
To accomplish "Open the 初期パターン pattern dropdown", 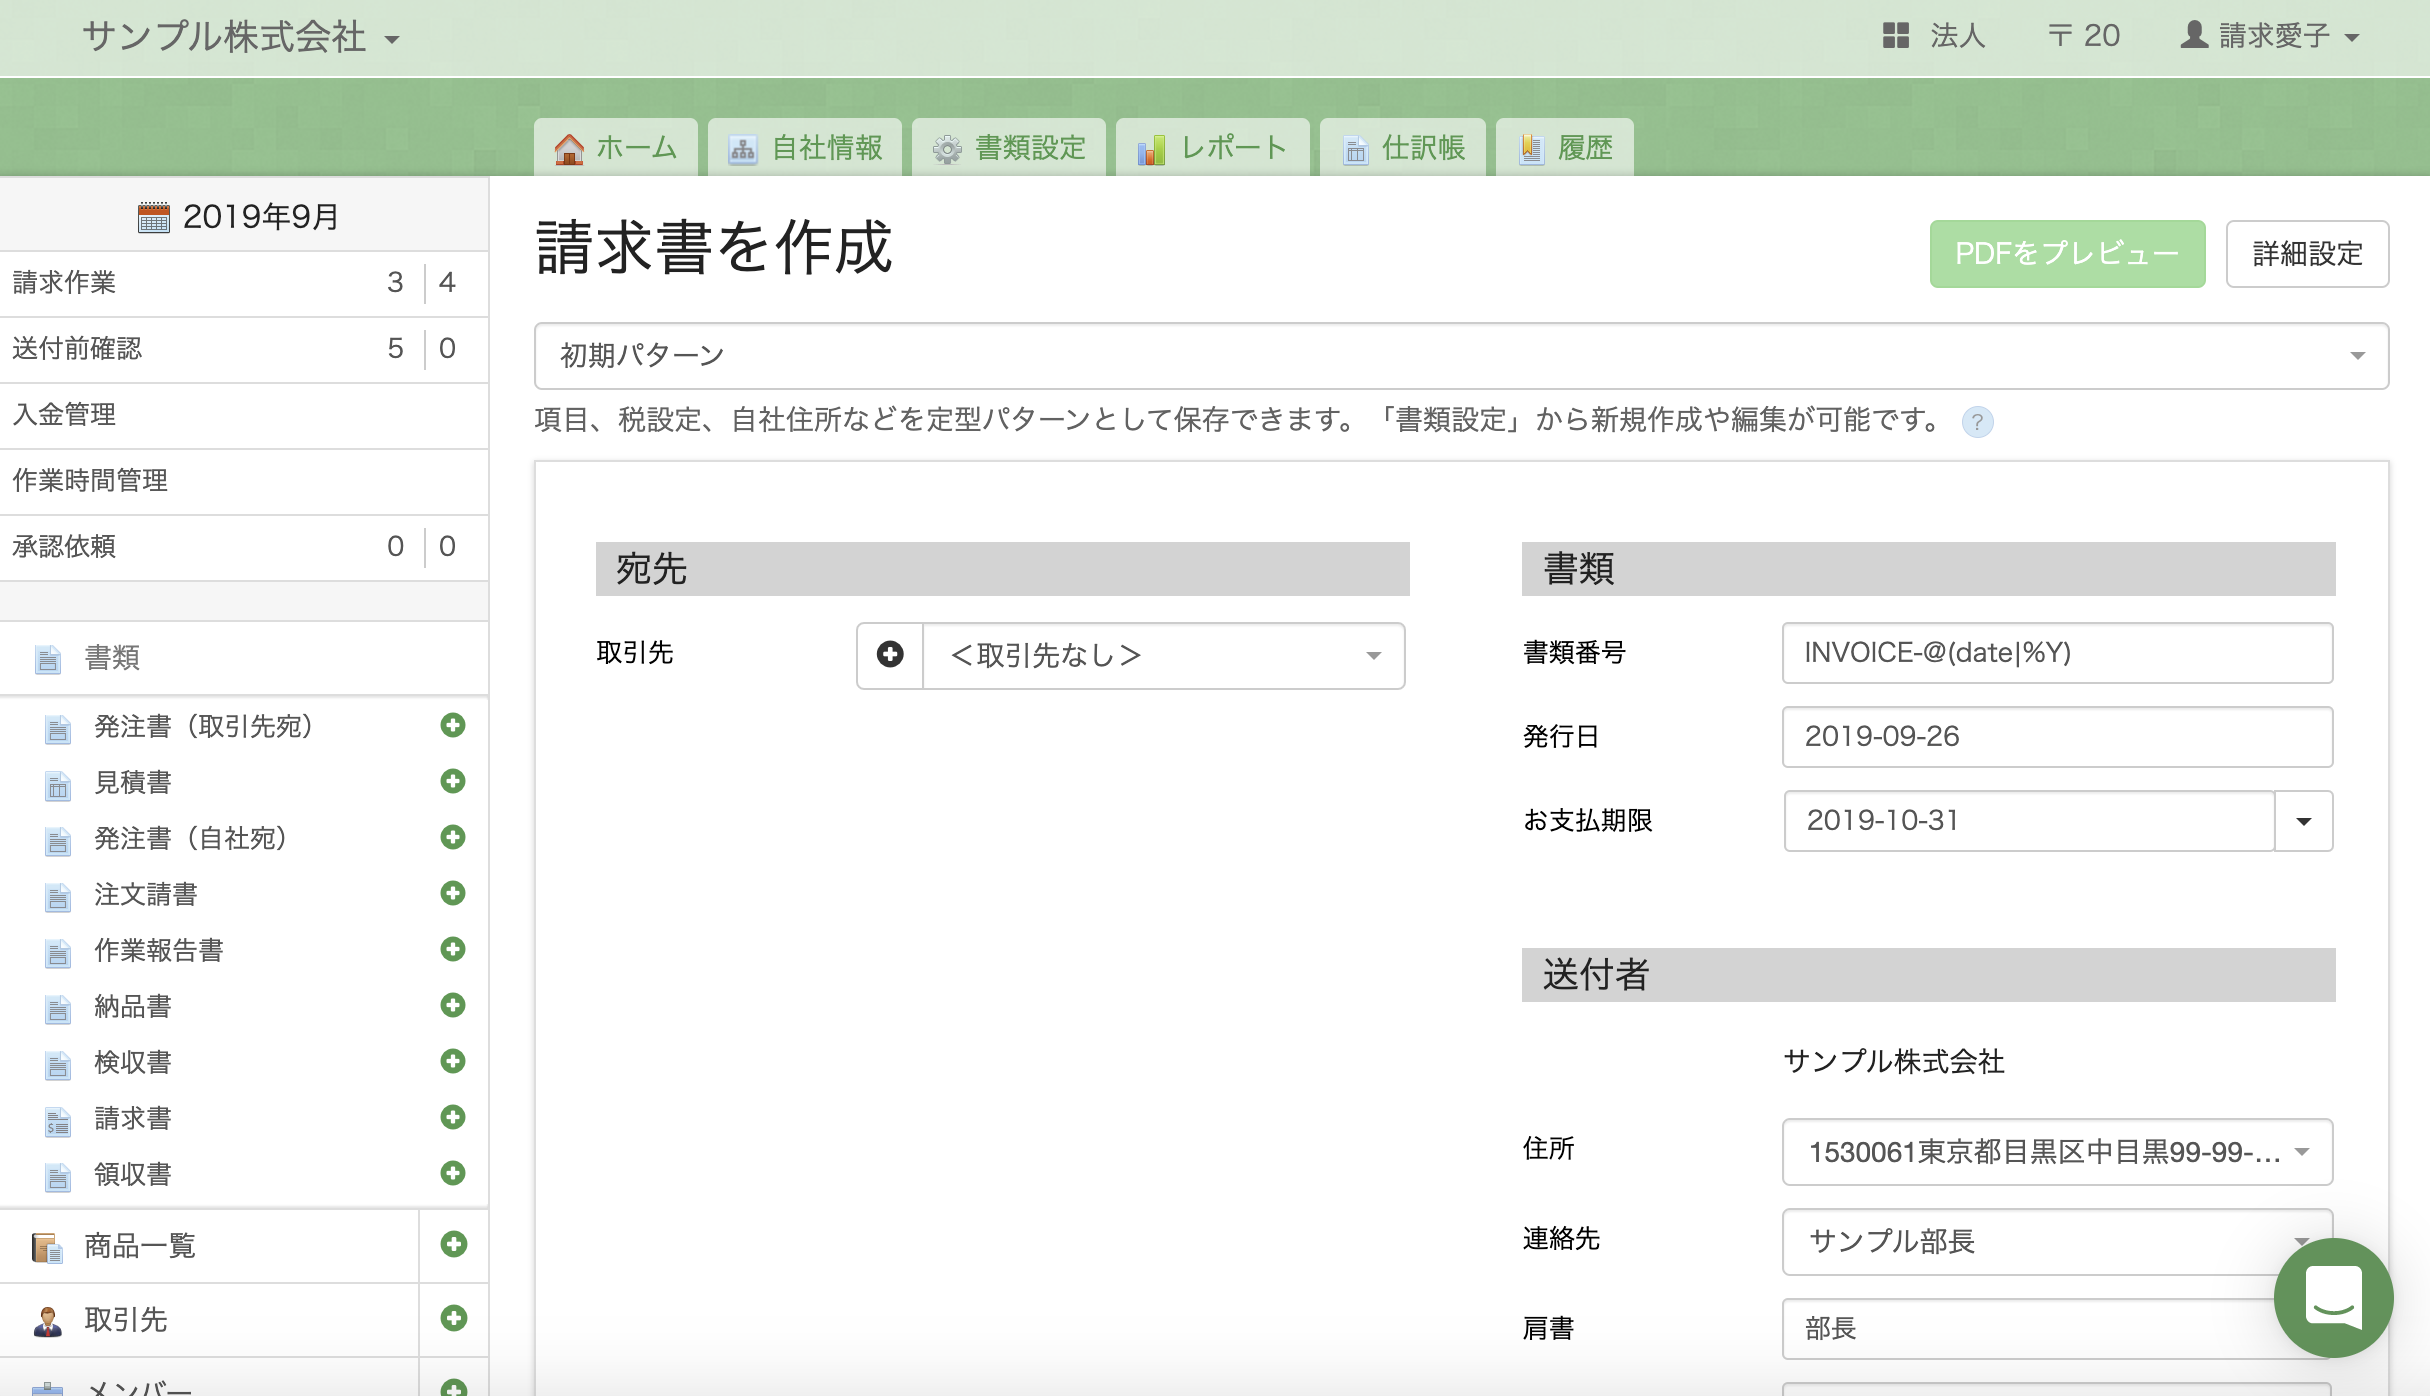I will (x=1461, y=356).
